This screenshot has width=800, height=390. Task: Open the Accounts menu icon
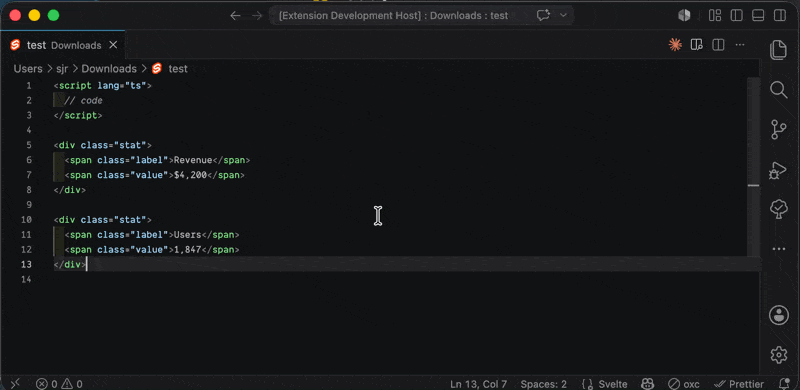tap(779, 315)
